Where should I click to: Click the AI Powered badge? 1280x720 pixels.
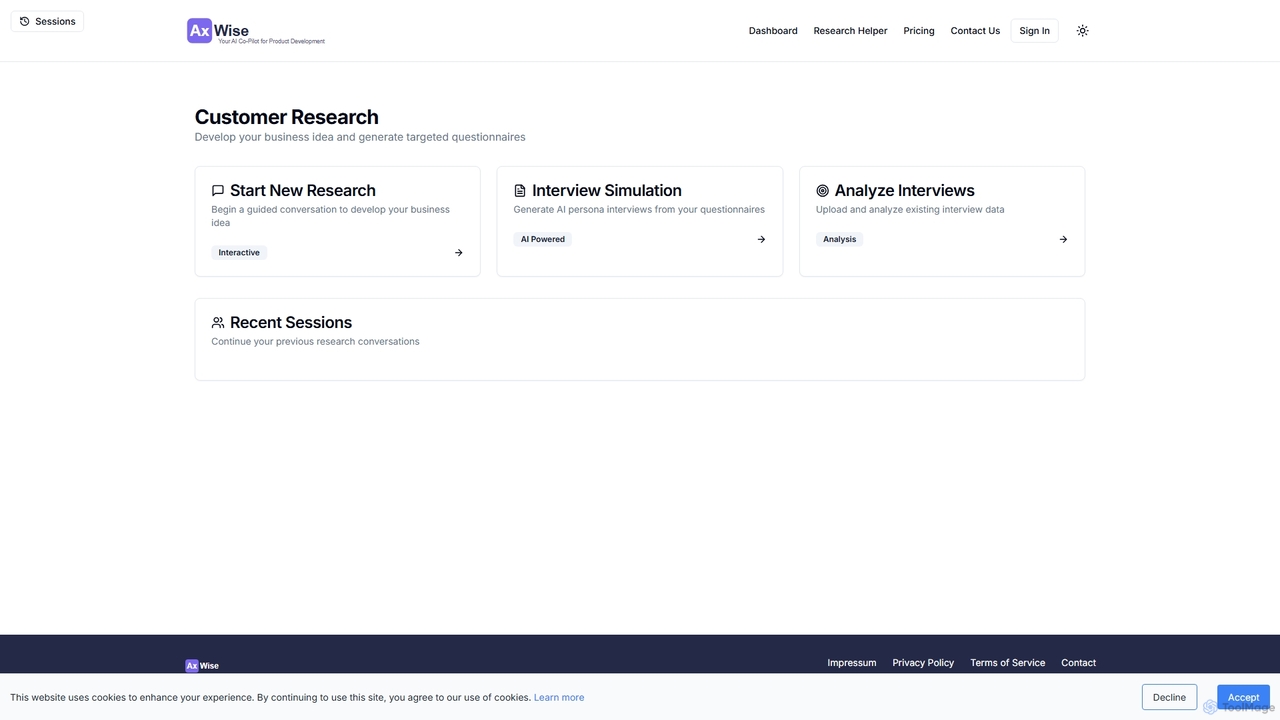pyautogui.click(x=543, y=239)
